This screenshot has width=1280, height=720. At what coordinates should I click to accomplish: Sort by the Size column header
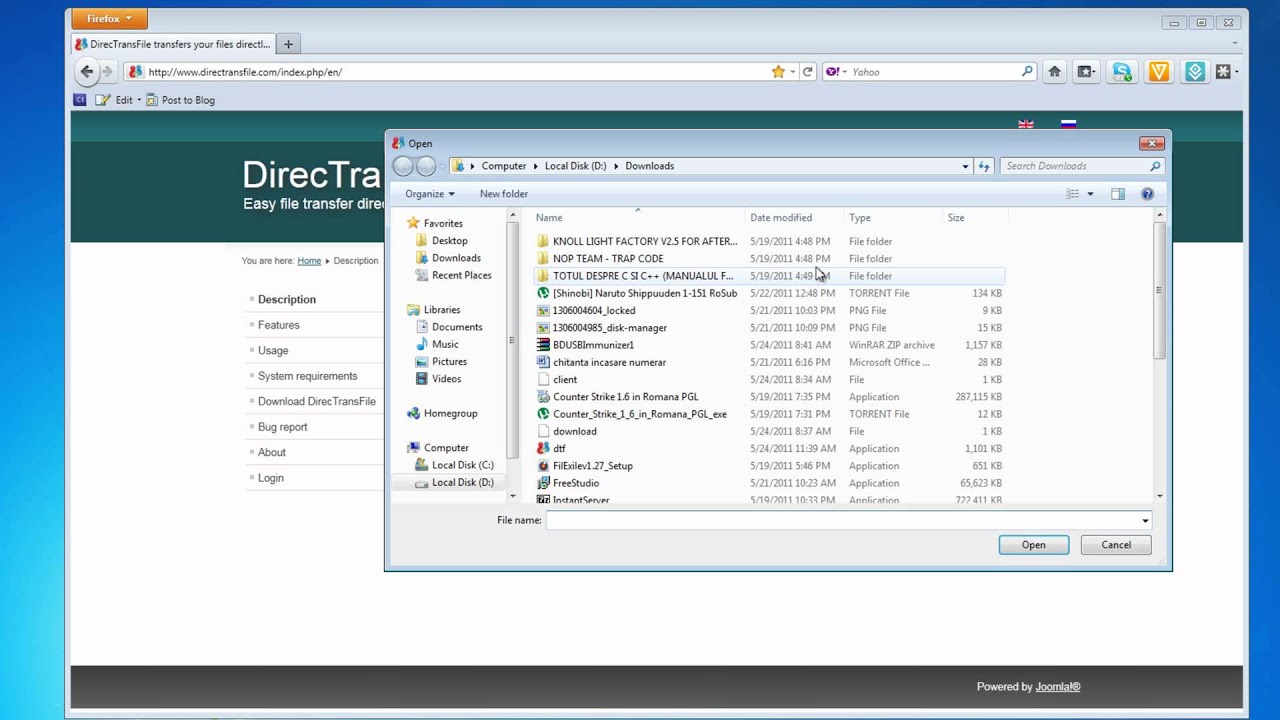[x=975, y=218]
